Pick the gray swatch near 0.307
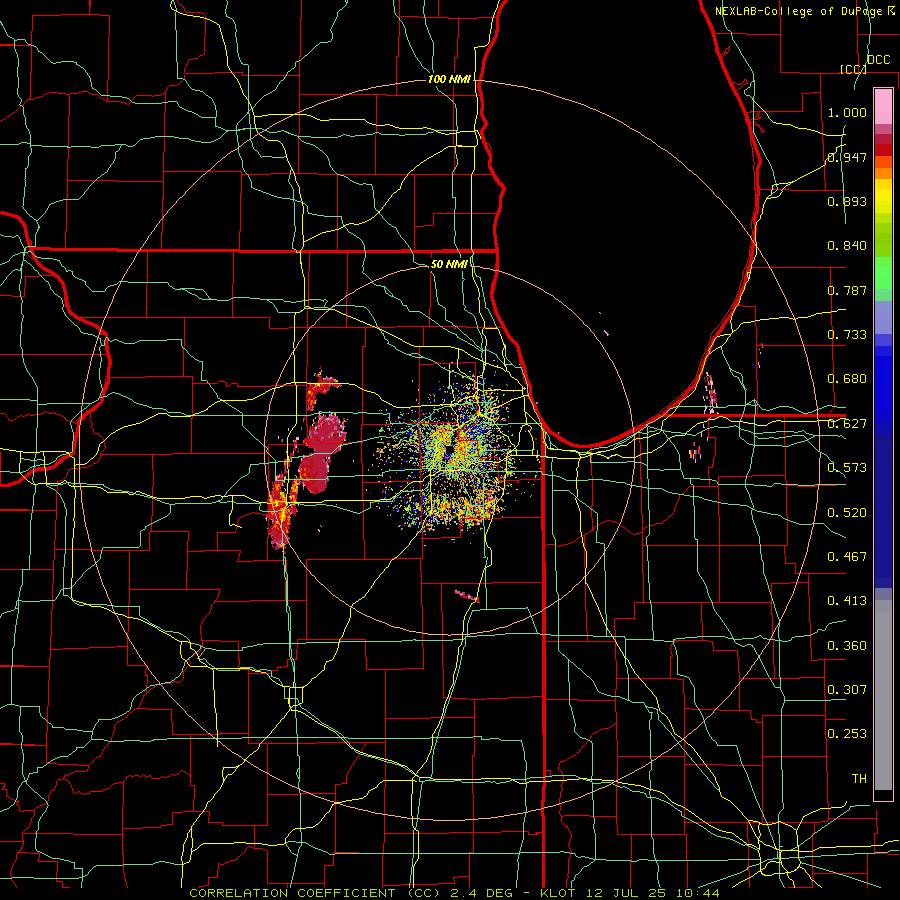 (883, 695)
